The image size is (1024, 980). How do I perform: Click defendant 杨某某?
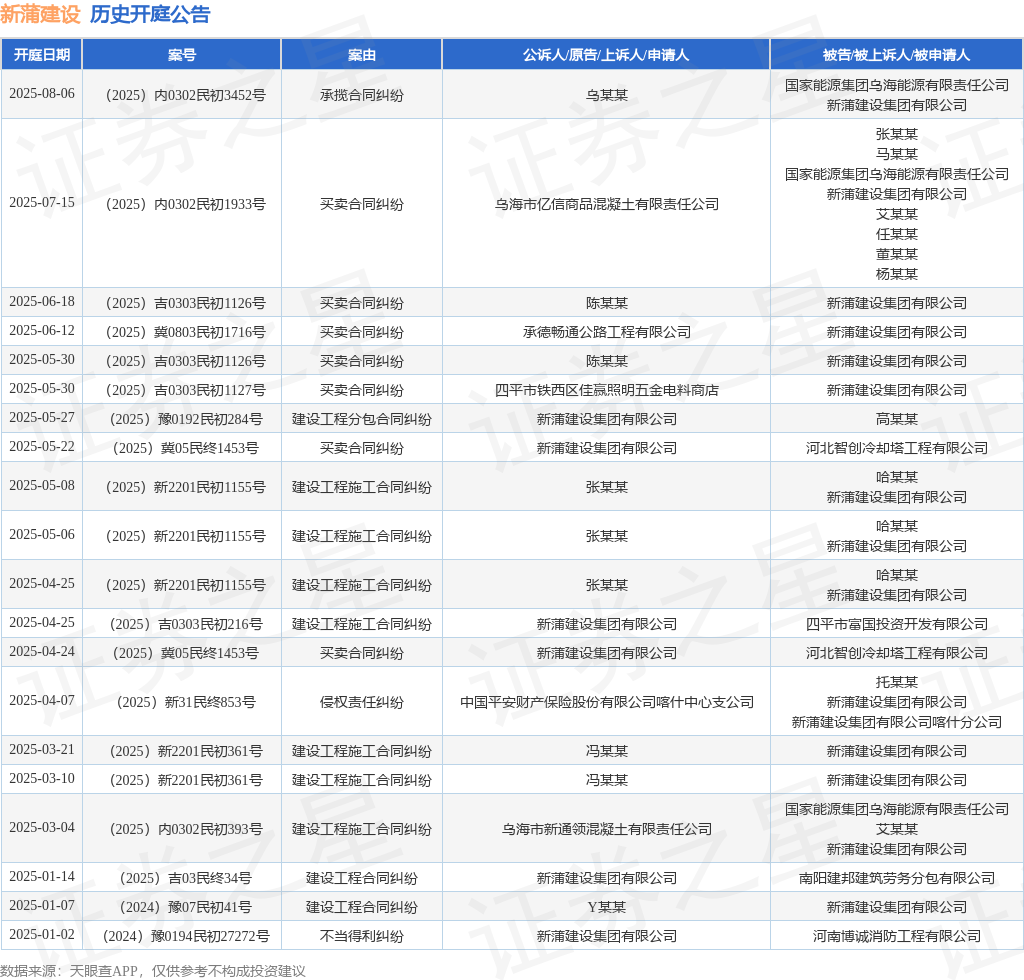pyautogui.click(x=897, y=274)
